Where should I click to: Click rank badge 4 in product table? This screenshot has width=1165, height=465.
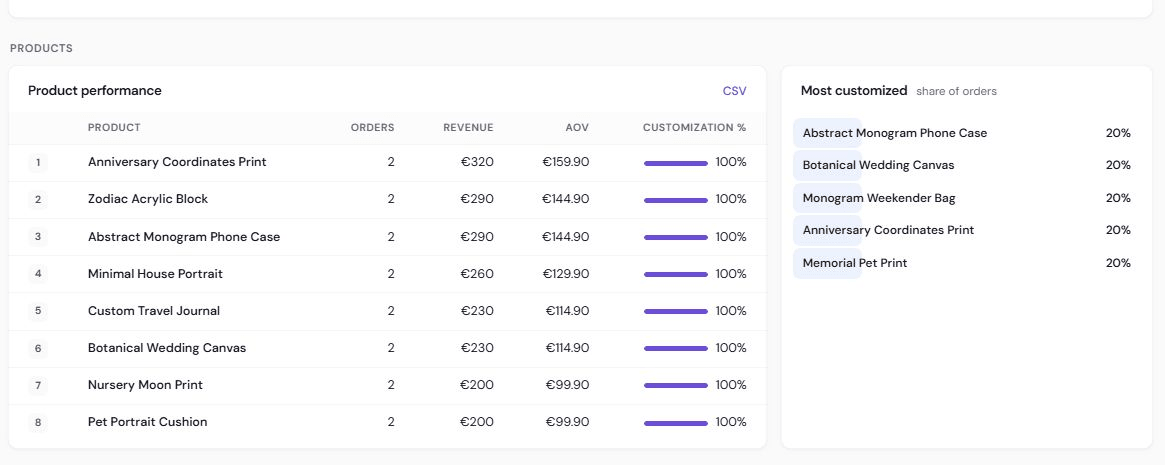(x=38, y=274)
